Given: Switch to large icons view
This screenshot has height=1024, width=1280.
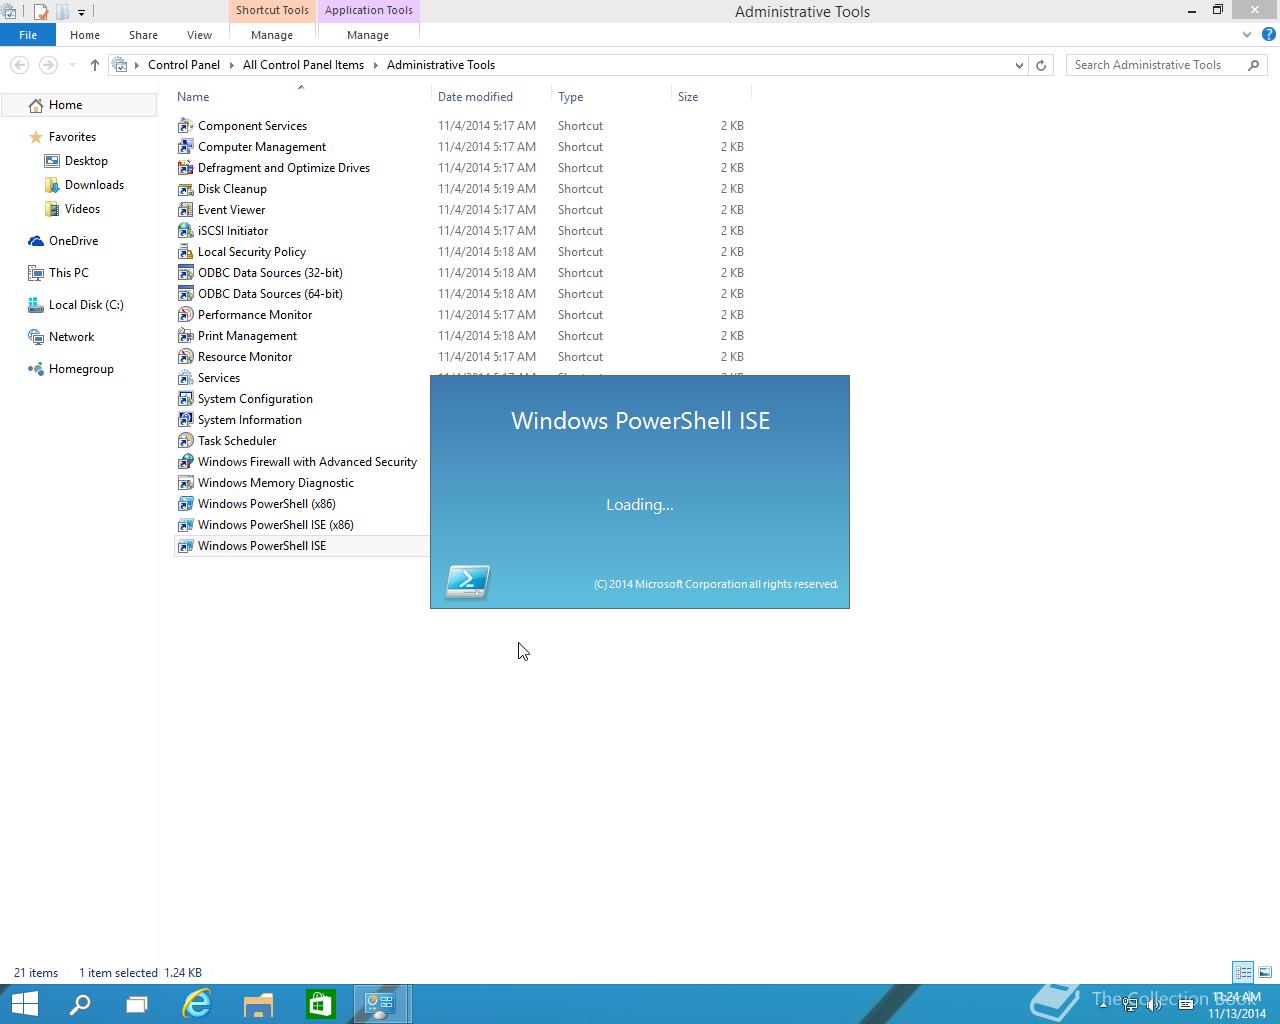Looking at the screenshot, I should [1265, 972].
